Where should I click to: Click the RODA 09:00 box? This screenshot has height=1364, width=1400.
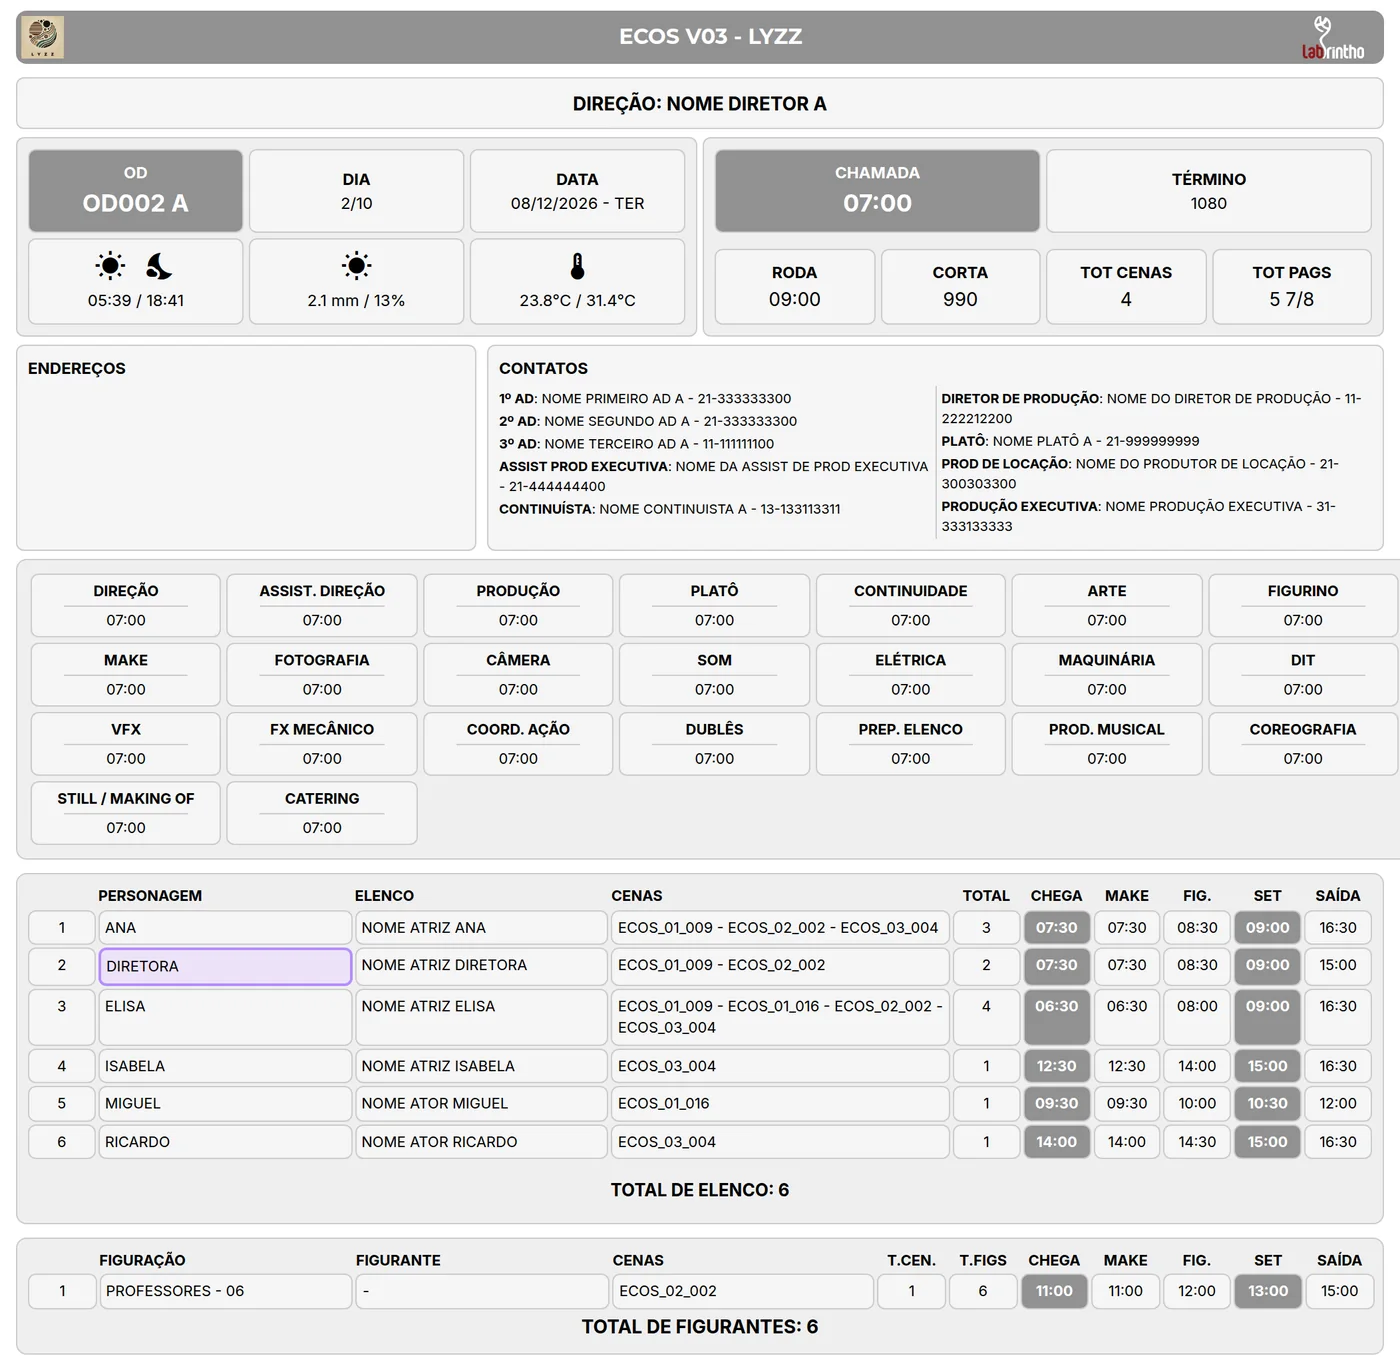[795, 287]
